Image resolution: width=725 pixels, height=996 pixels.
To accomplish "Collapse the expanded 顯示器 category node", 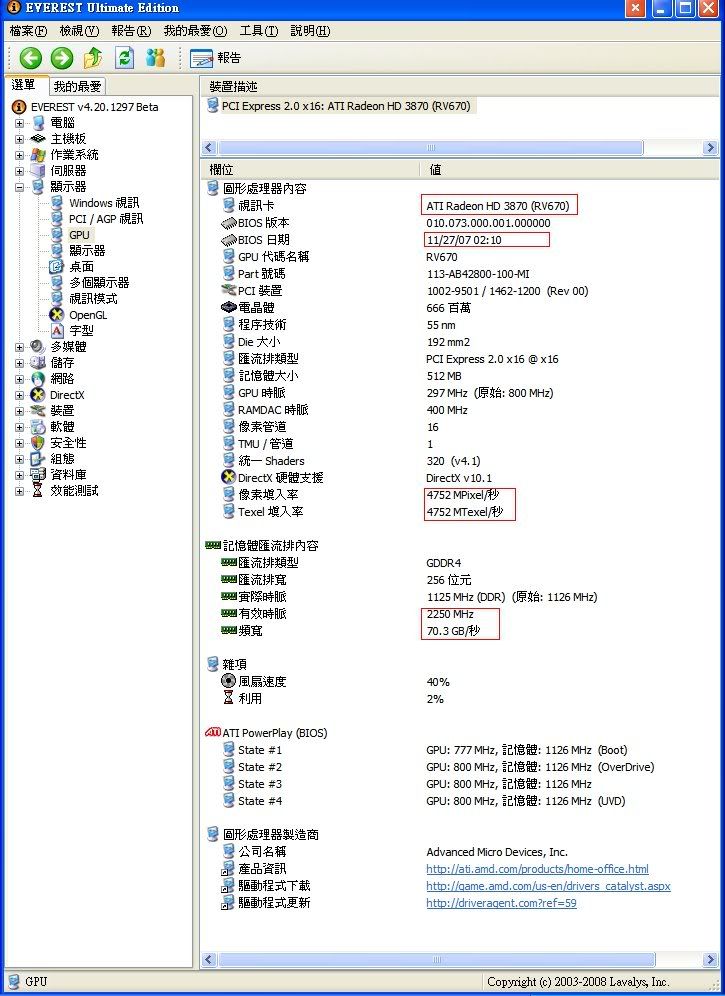I will point(19,187).
